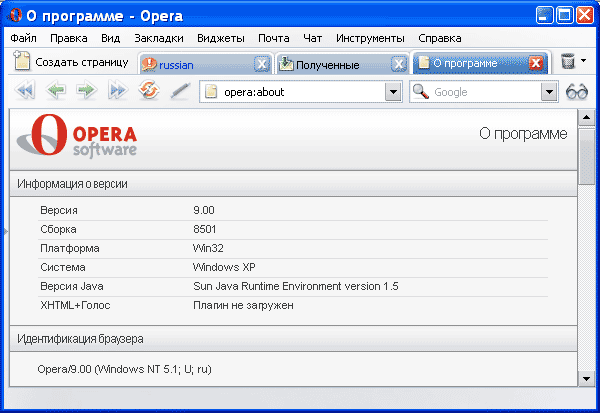Click the mail icon on Полученные tab
600x413 pixels.
(286, 64)
